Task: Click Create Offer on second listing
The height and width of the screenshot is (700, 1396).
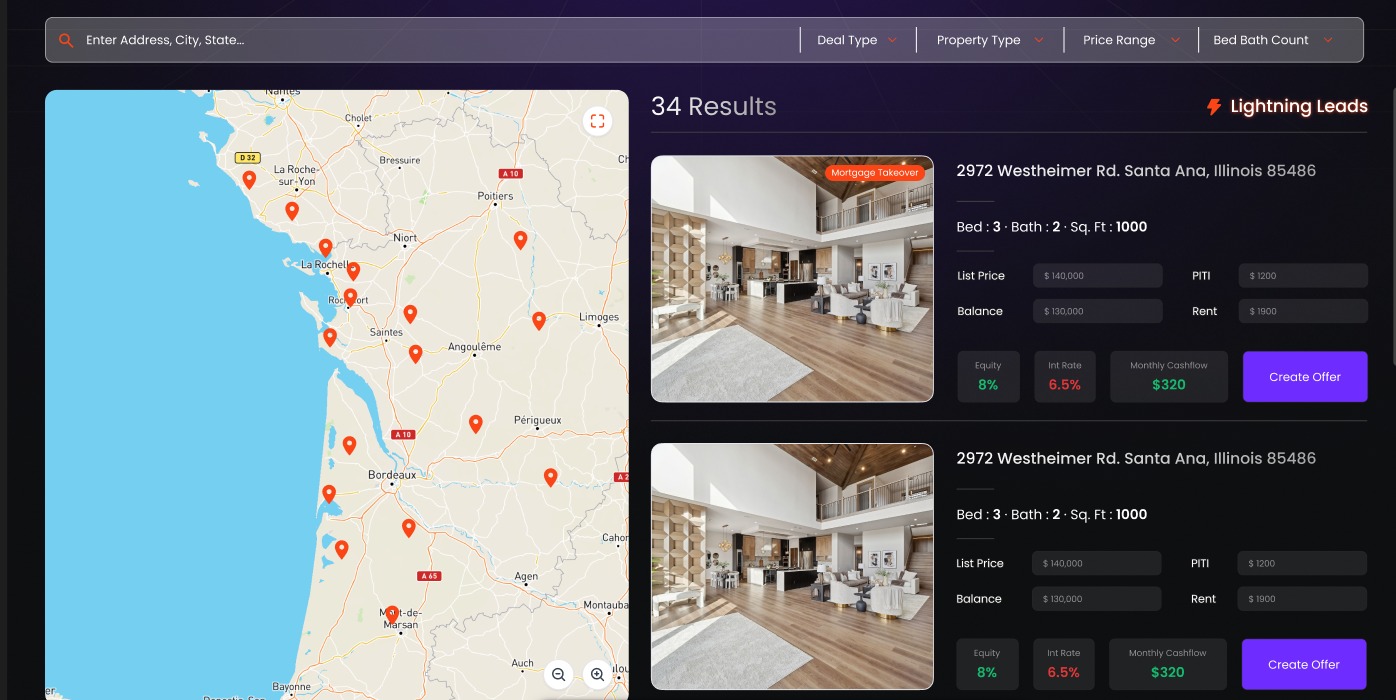Action: coord(1304,664)
